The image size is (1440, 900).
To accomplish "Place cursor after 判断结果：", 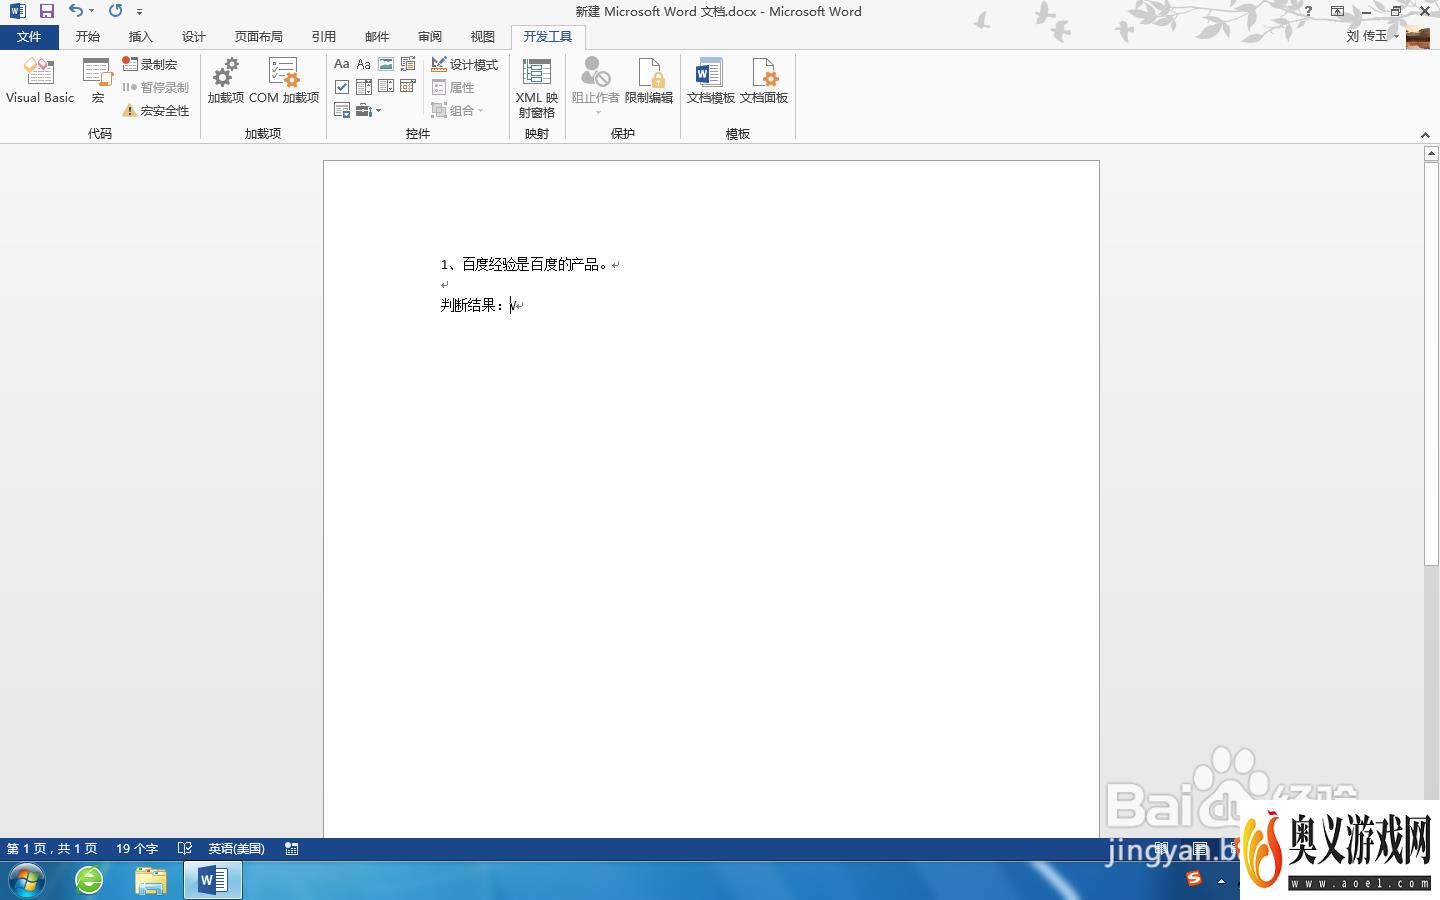I will [511, 305].
